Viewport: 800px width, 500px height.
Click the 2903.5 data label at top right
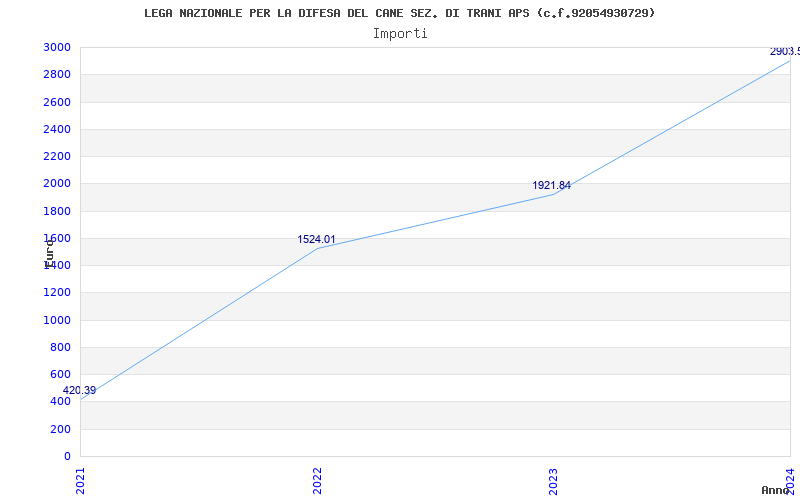click(785, 51)
